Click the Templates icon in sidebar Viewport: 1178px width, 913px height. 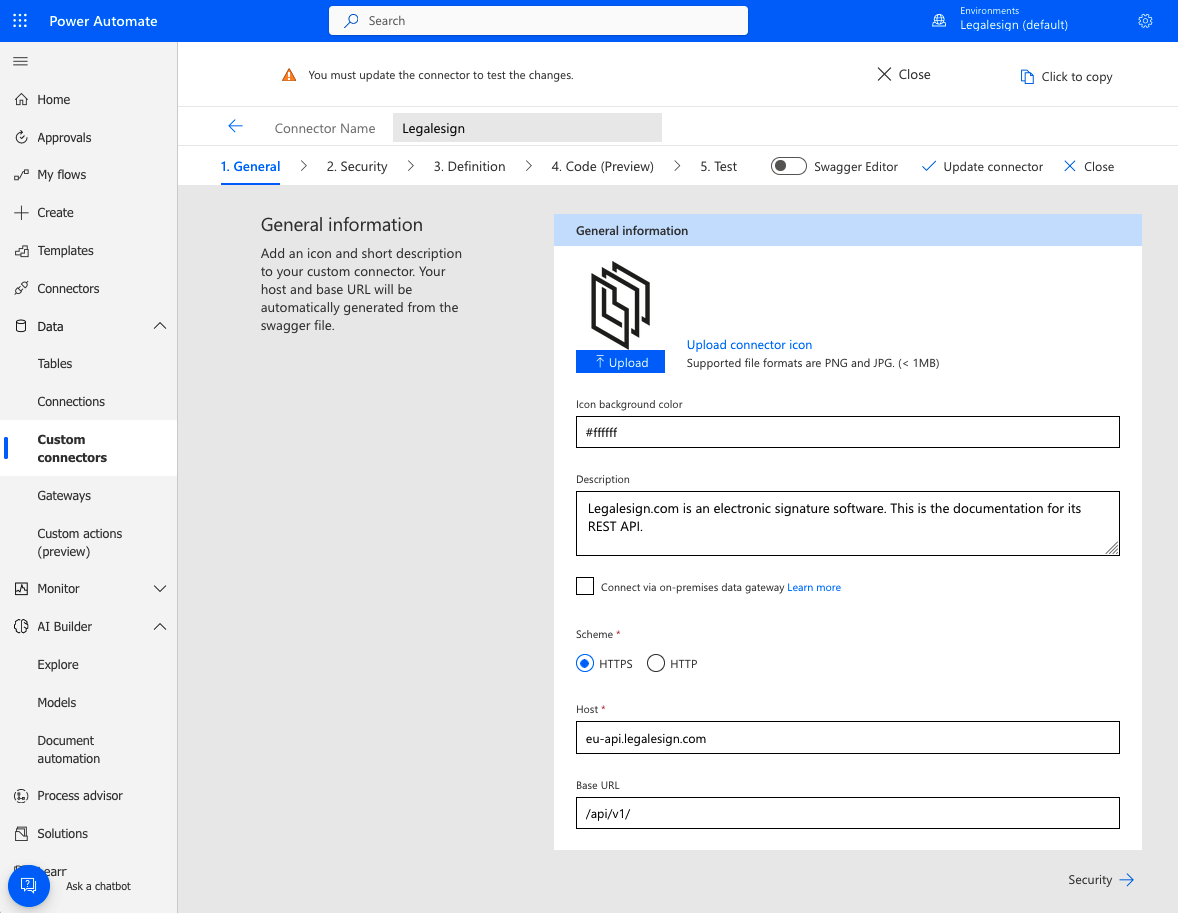21,251
